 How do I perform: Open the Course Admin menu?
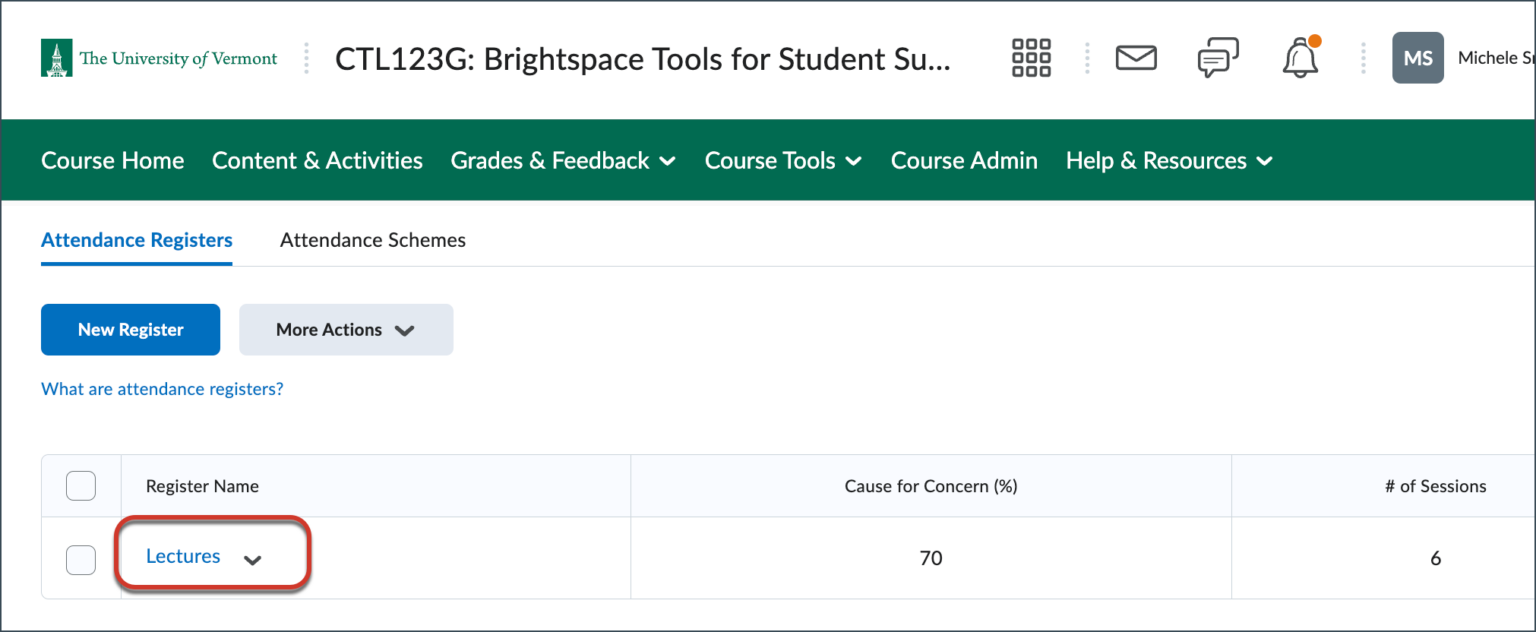(x=963, y=160)
